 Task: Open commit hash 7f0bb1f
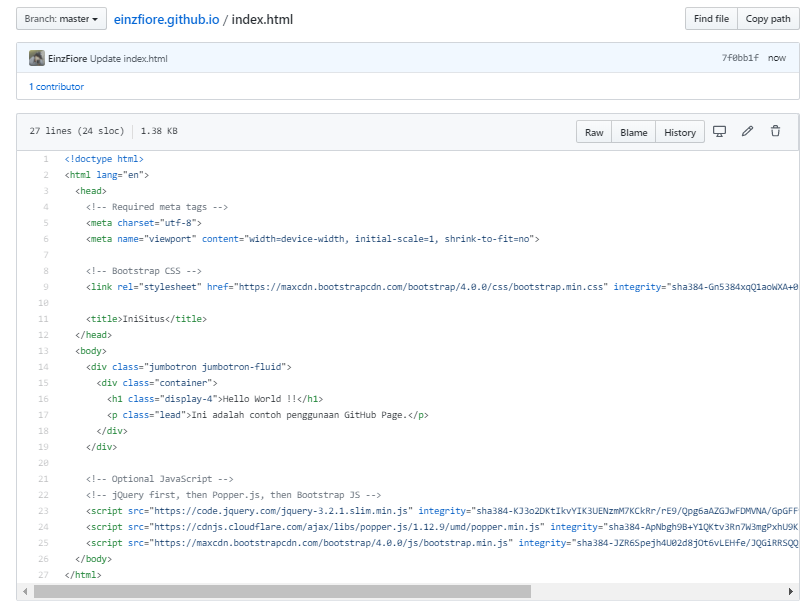click(740, 59)
